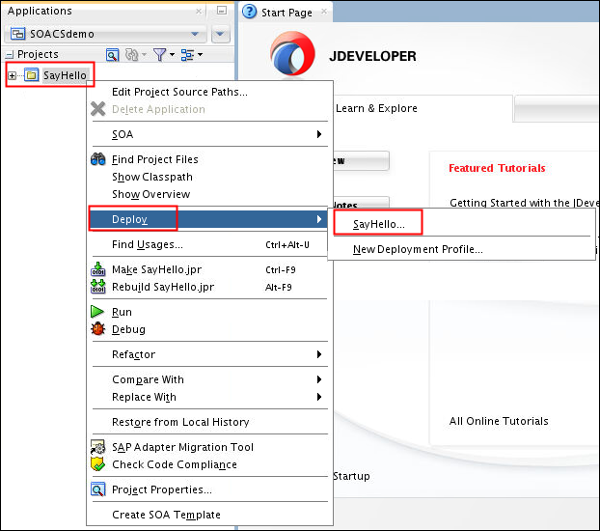This screenshot has width=600, height=531.
Task: Click Project Properties menu entry
Action: (210, 489)
